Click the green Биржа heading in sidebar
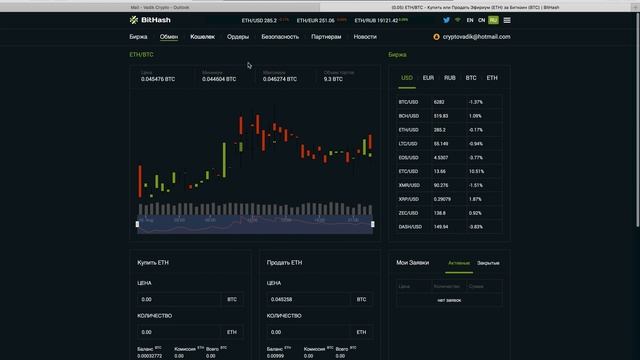The image size is (640, 360). click(397, 54)
